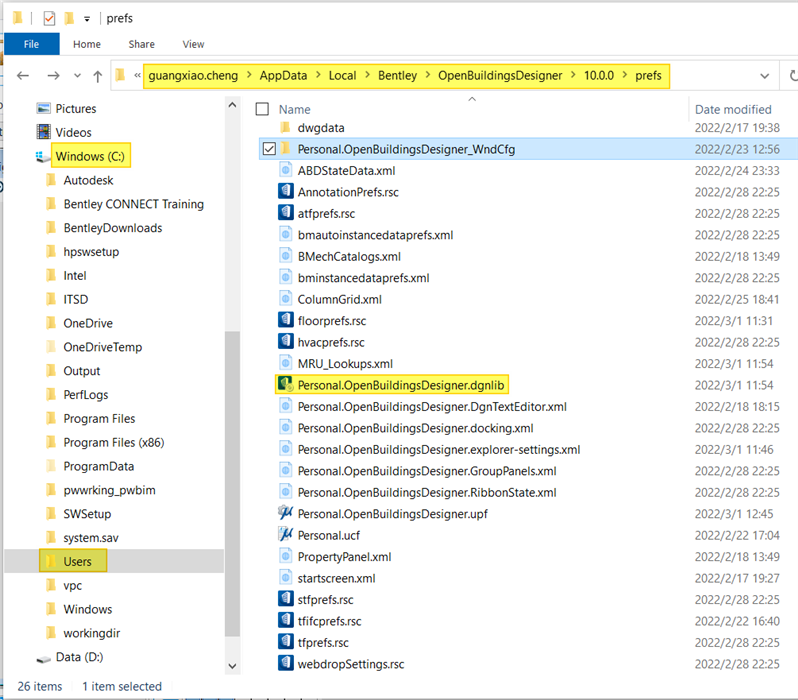Click the Forward navigation arrow
This screenshot has height=700, width=798.
[x=53, y=76]
